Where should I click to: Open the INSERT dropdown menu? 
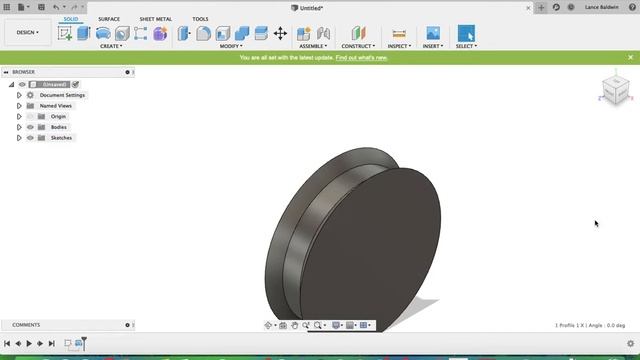tap(433, 46)
